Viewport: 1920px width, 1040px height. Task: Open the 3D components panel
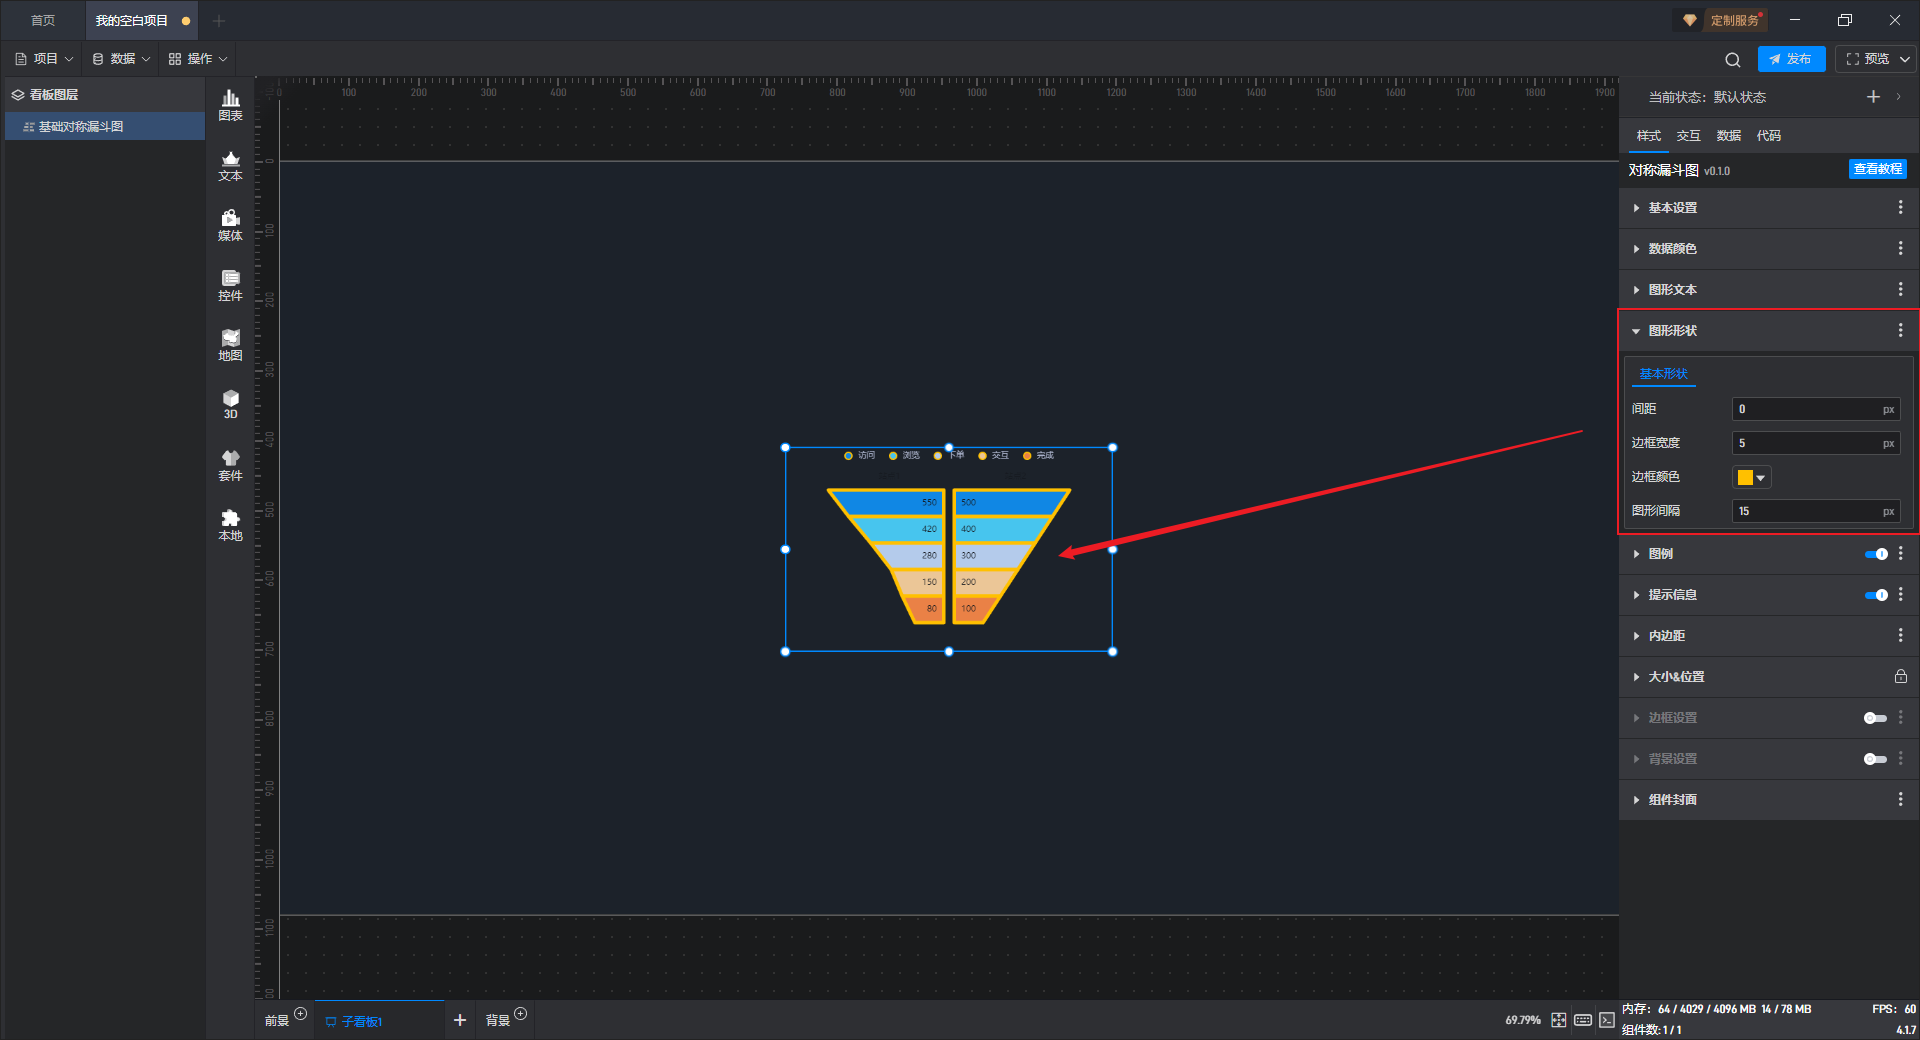click(x=230, y=404)
